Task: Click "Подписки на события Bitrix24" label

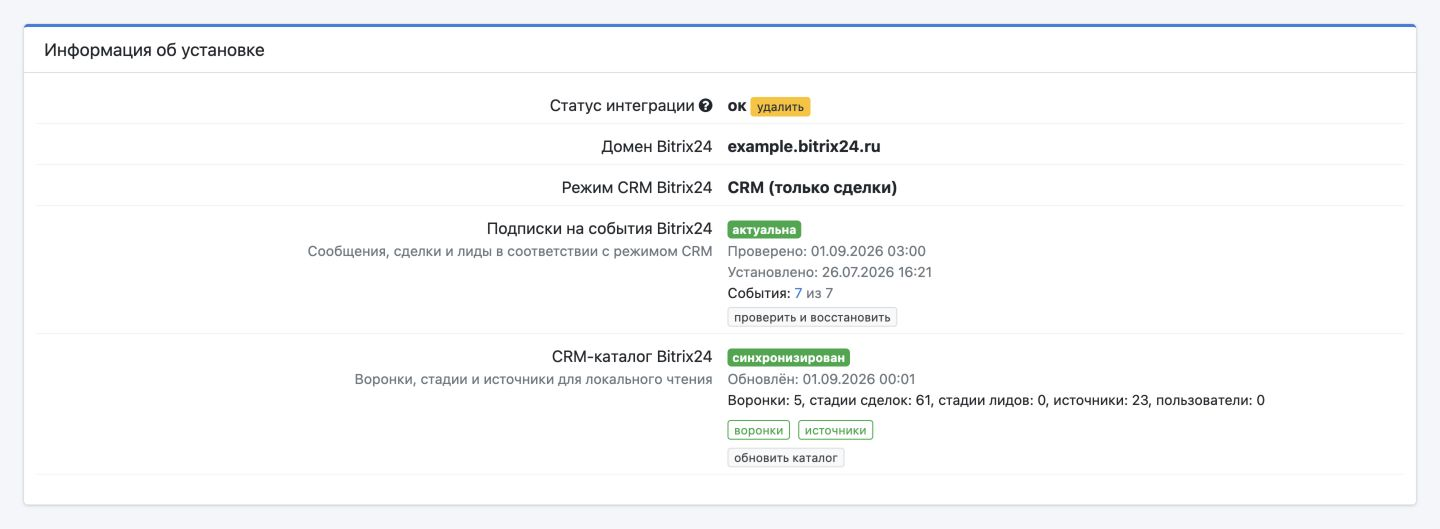Action: click(599, 228)
